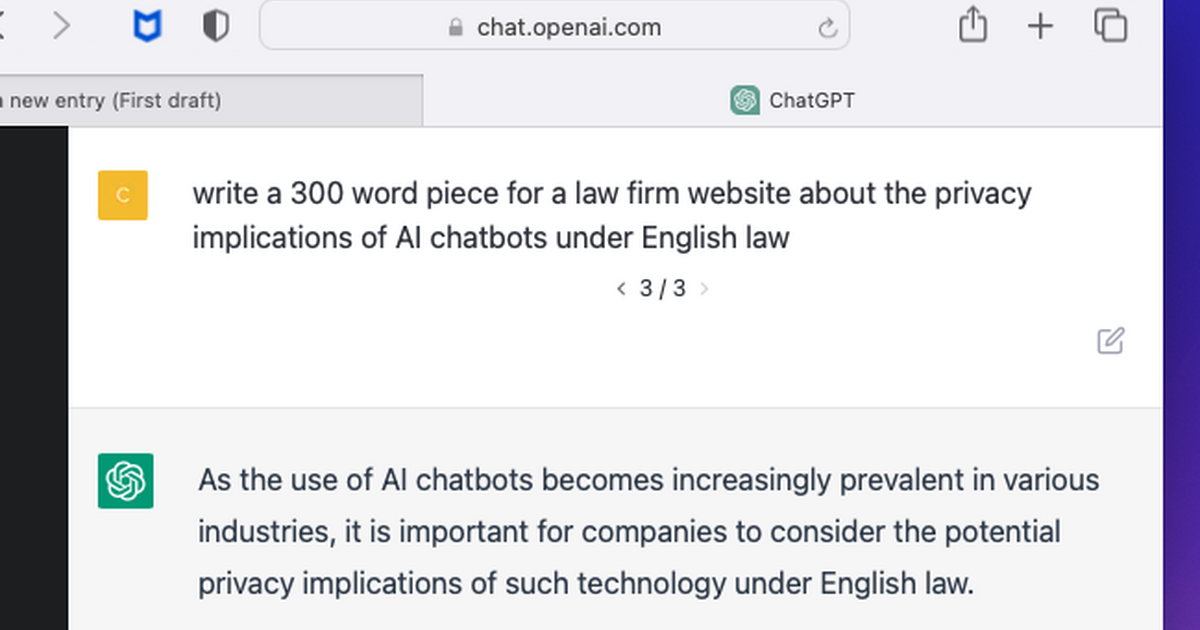Click the reload page icon
This screenshot has height=630, width=1200.
(x=828, y=27)
